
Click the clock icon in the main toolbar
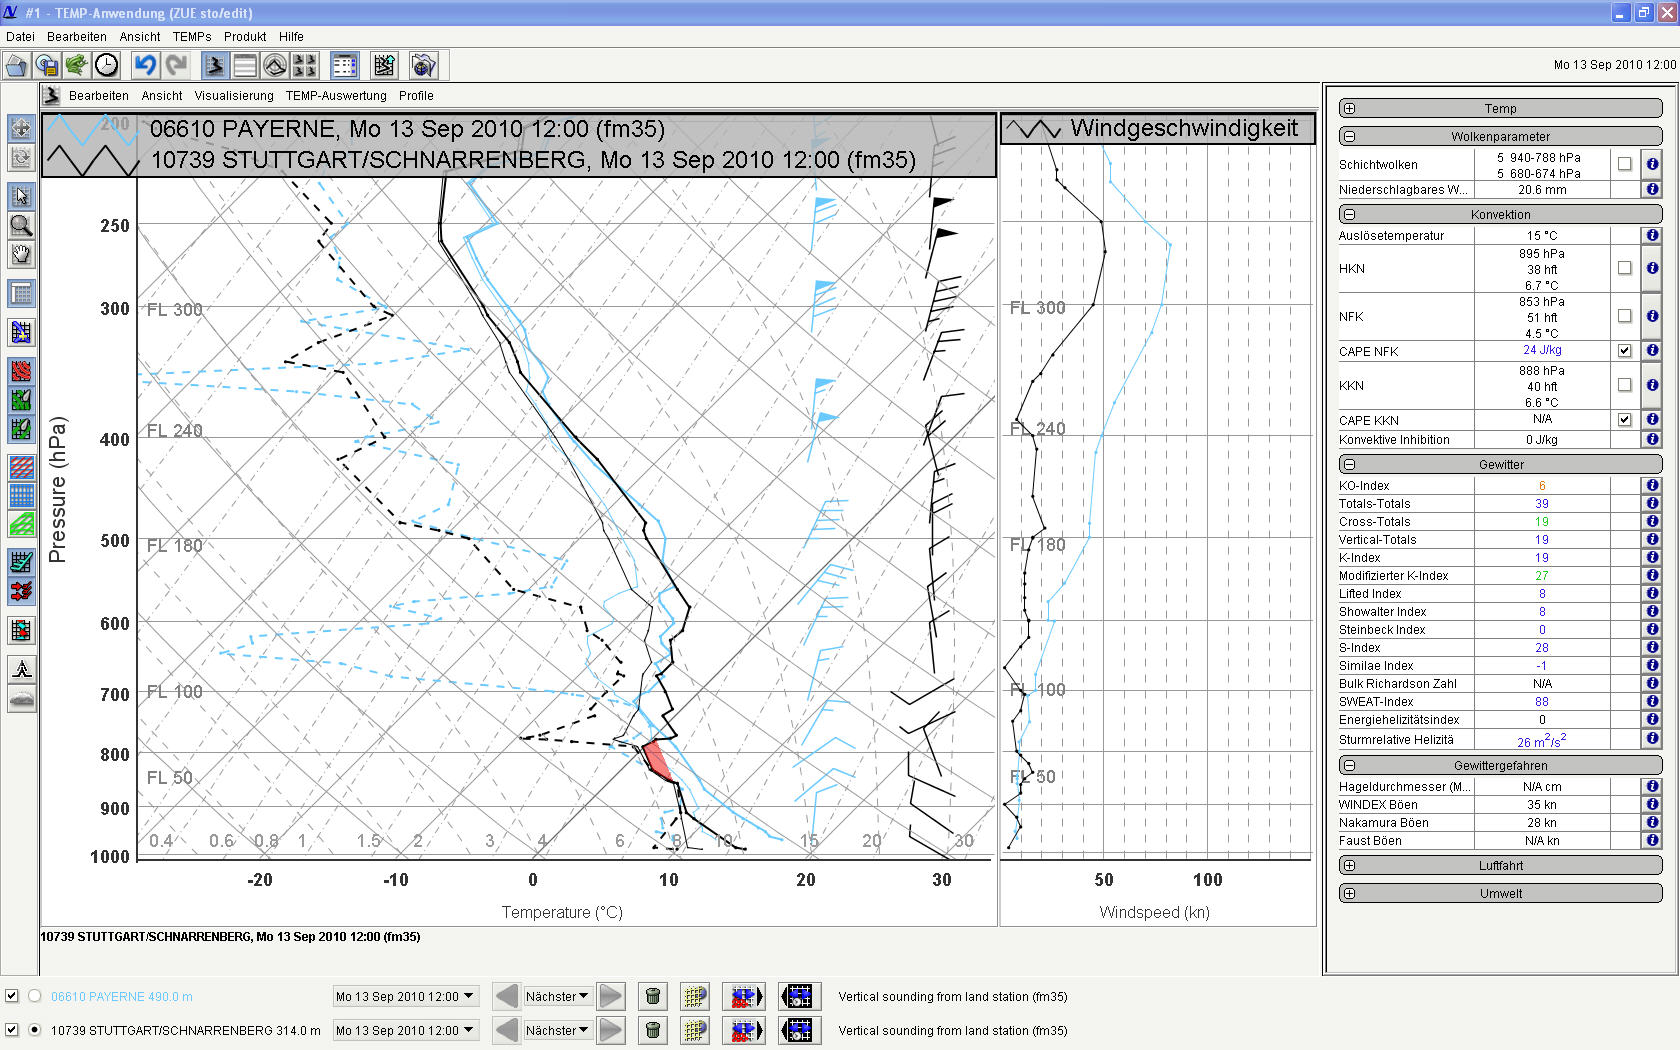click(106, 66)
